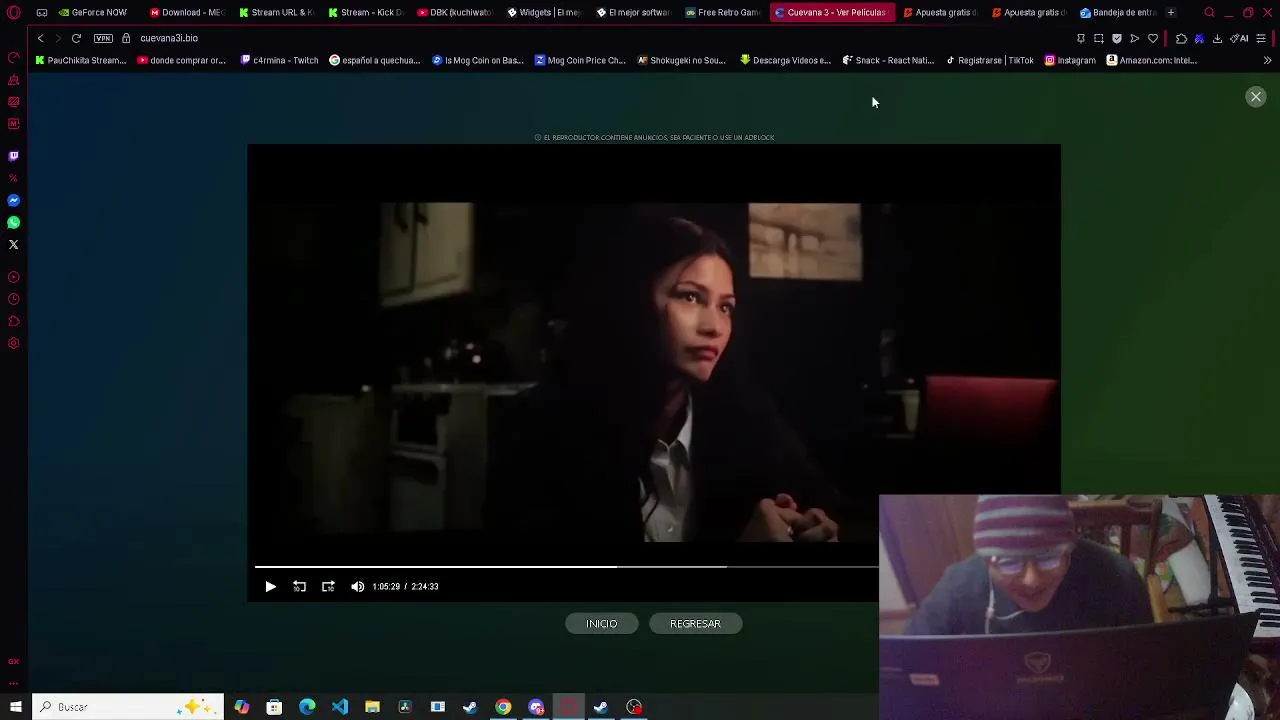1280x720 pixels.
Task: Open the PauChikita Stream bookmark
Action: [x=81, y=60]
